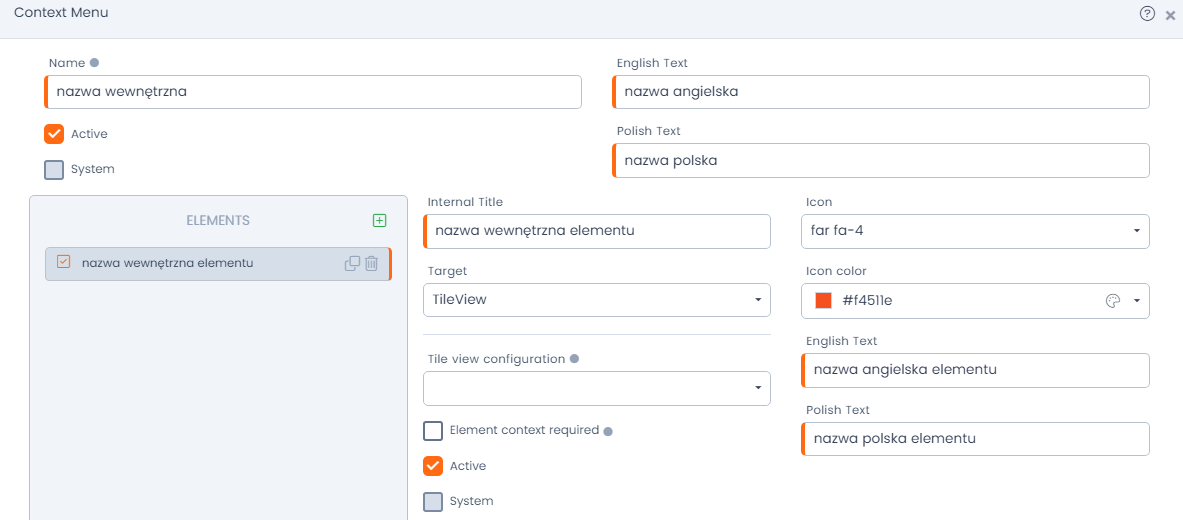Check the Element context required box
The height and width of the screenshot is (520, 1183).
(x=433, y=431)
